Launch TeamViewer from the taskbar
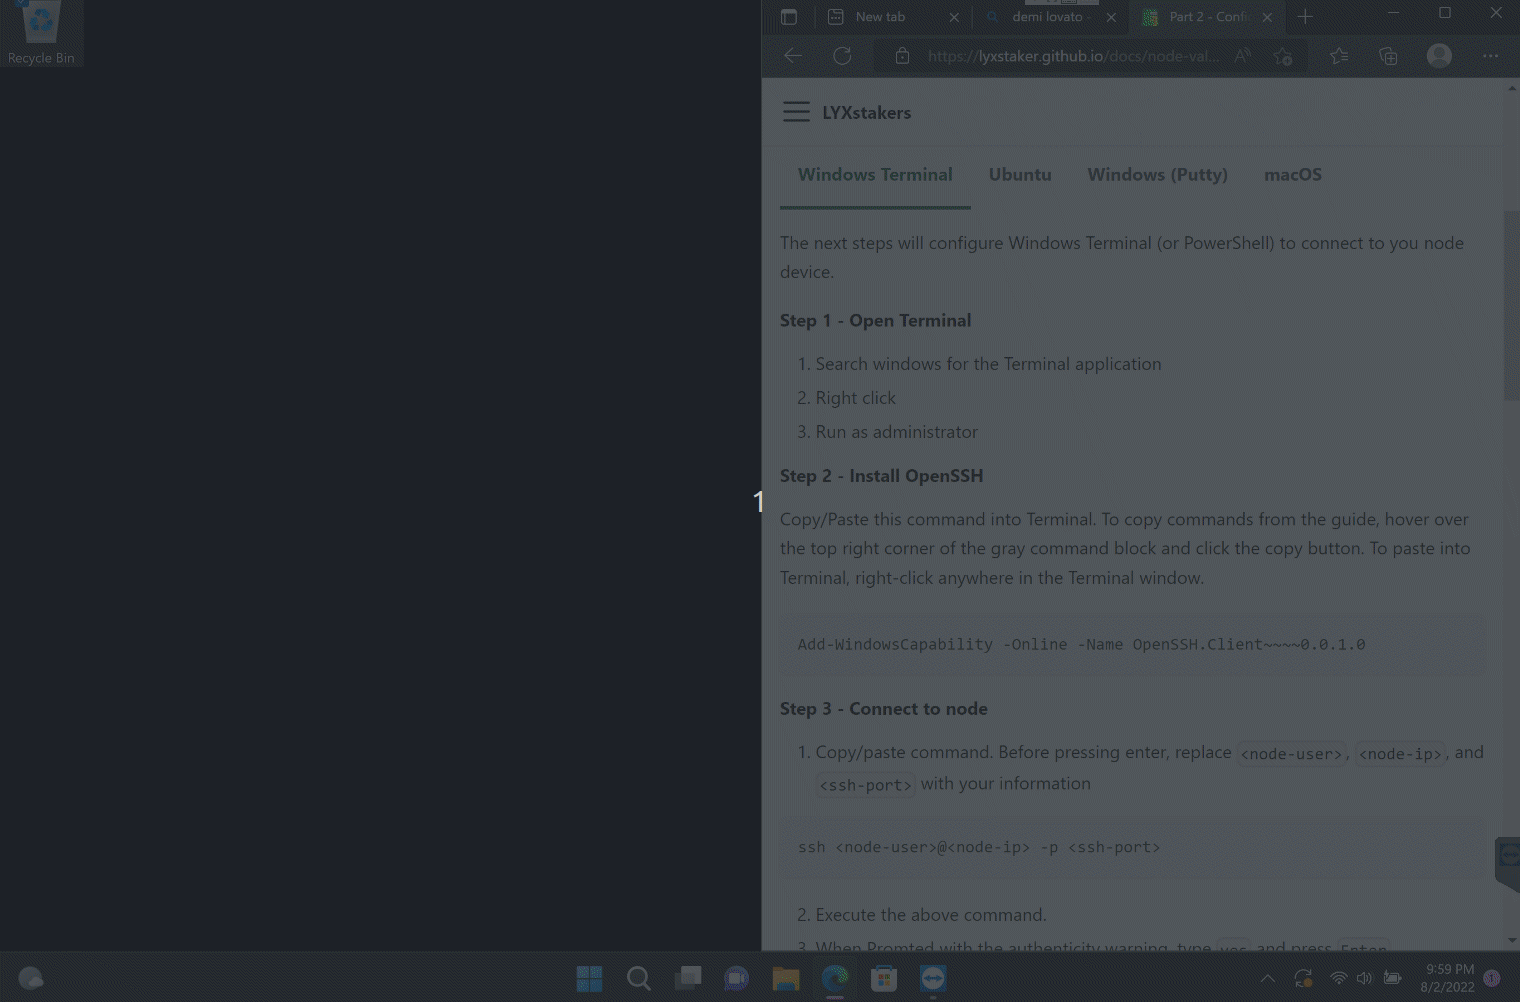 point(932,978)
